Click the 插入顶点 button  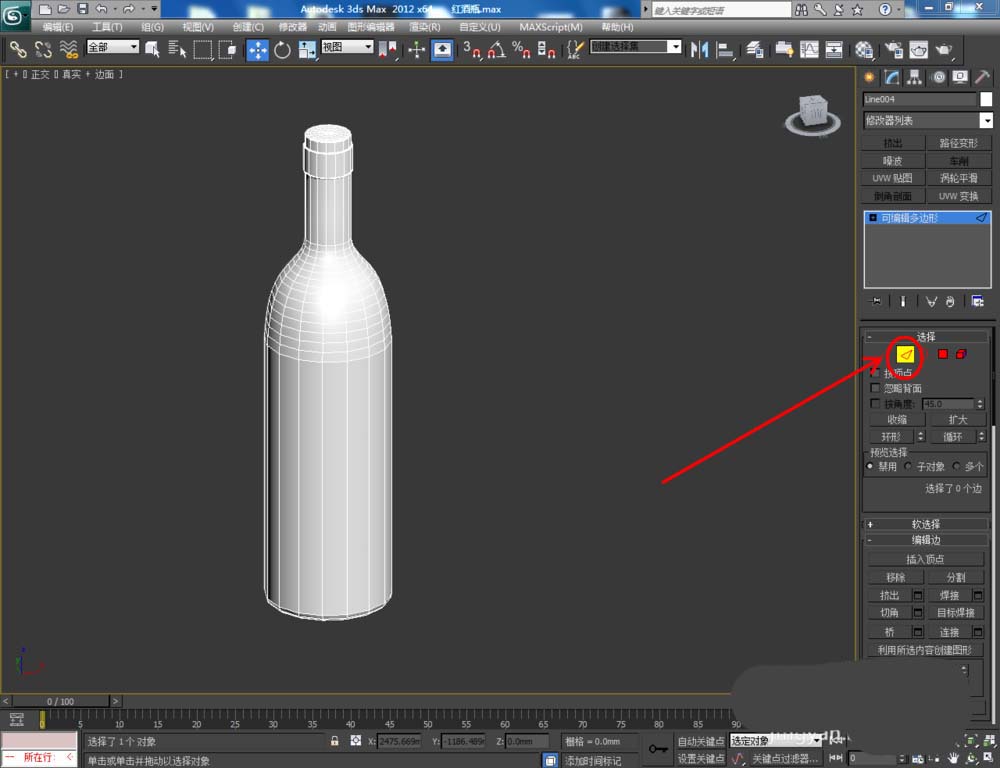coord(925,559)
